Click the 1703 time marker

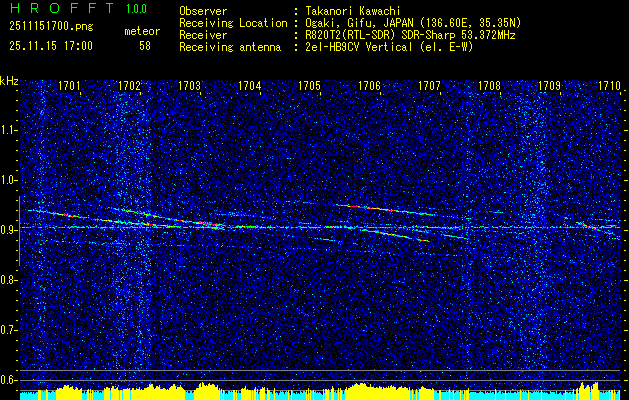pos(189,85)
